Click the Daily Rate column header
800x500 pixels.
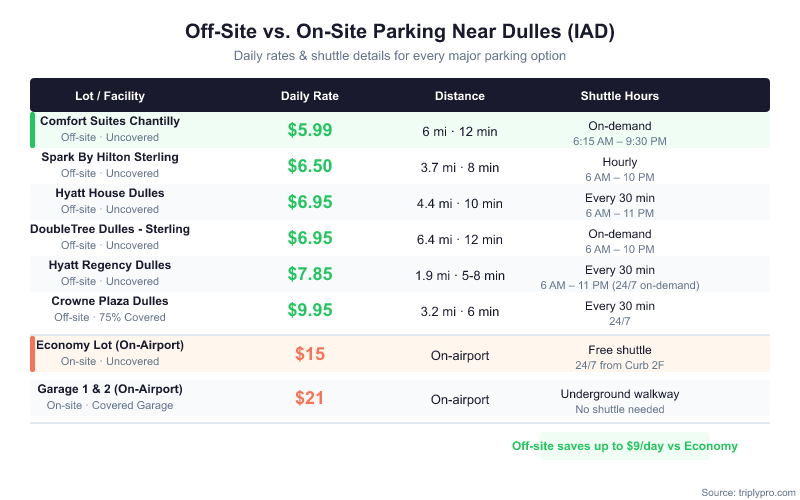pyautogui.click(x=310, y=96)
